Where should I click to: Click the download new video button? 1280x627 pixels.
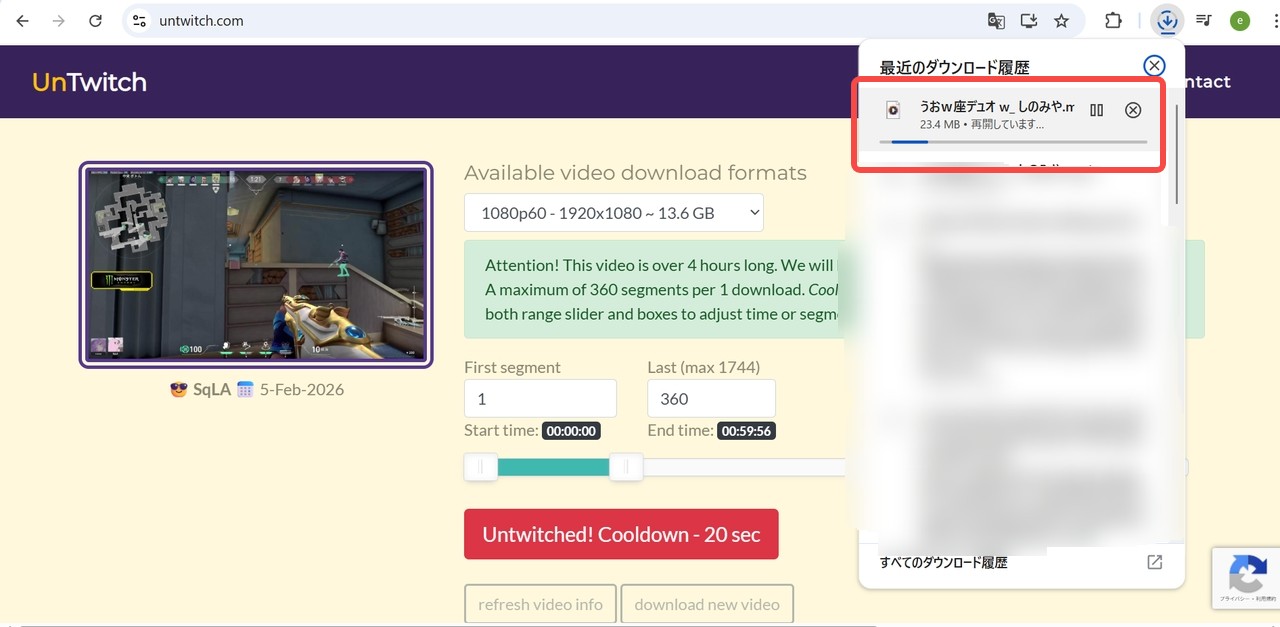pyautogui.click(x=706, y=605)
